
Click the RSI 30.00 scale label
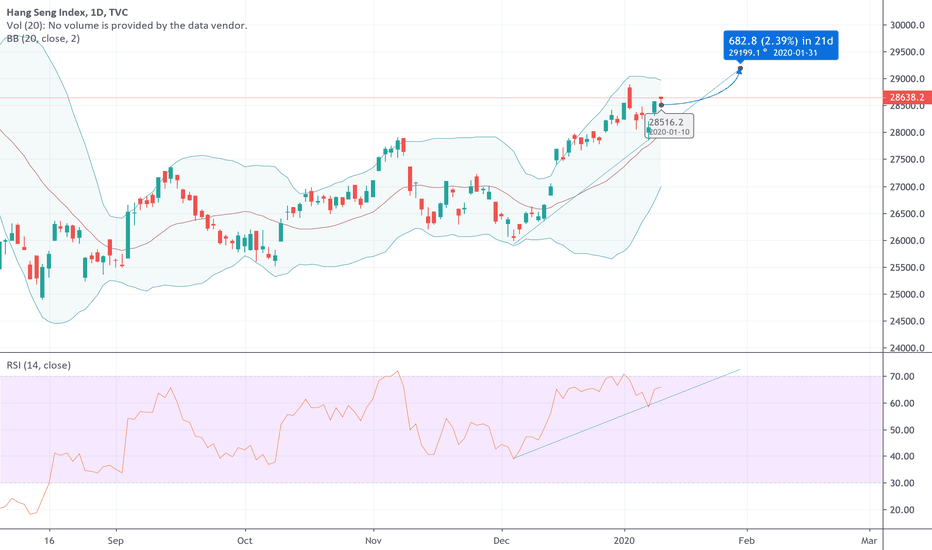[902, 483]
